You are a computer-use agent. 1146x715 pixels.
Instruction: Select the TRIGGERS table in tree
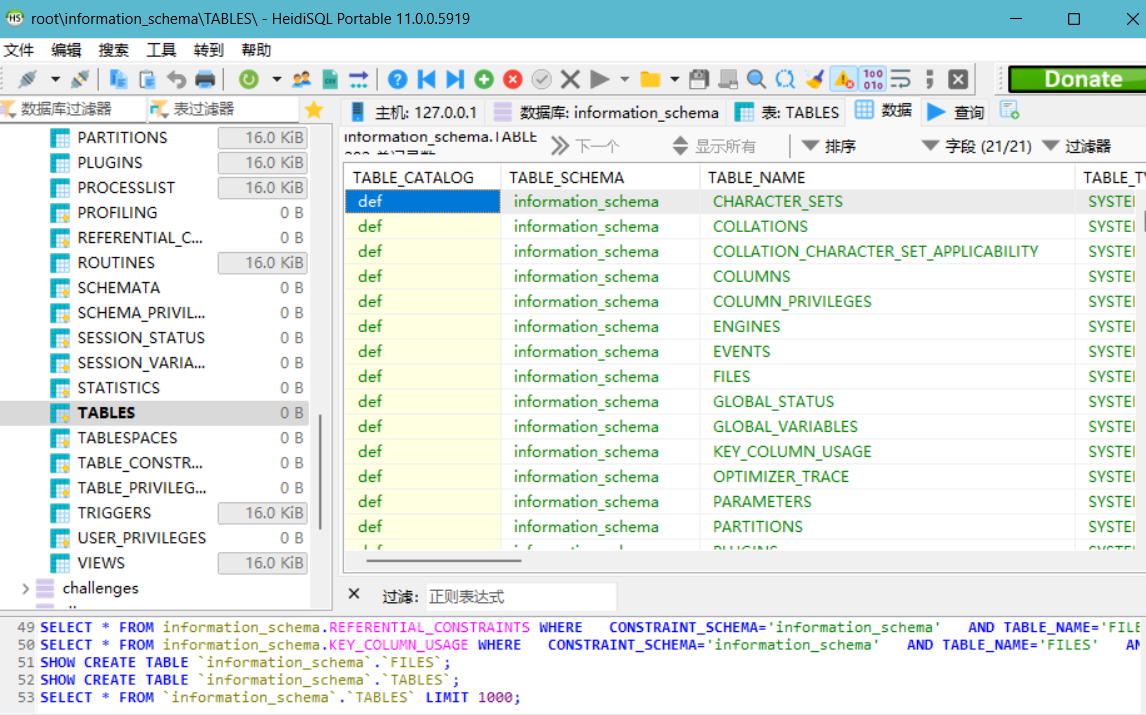click(x=114, y=513)
